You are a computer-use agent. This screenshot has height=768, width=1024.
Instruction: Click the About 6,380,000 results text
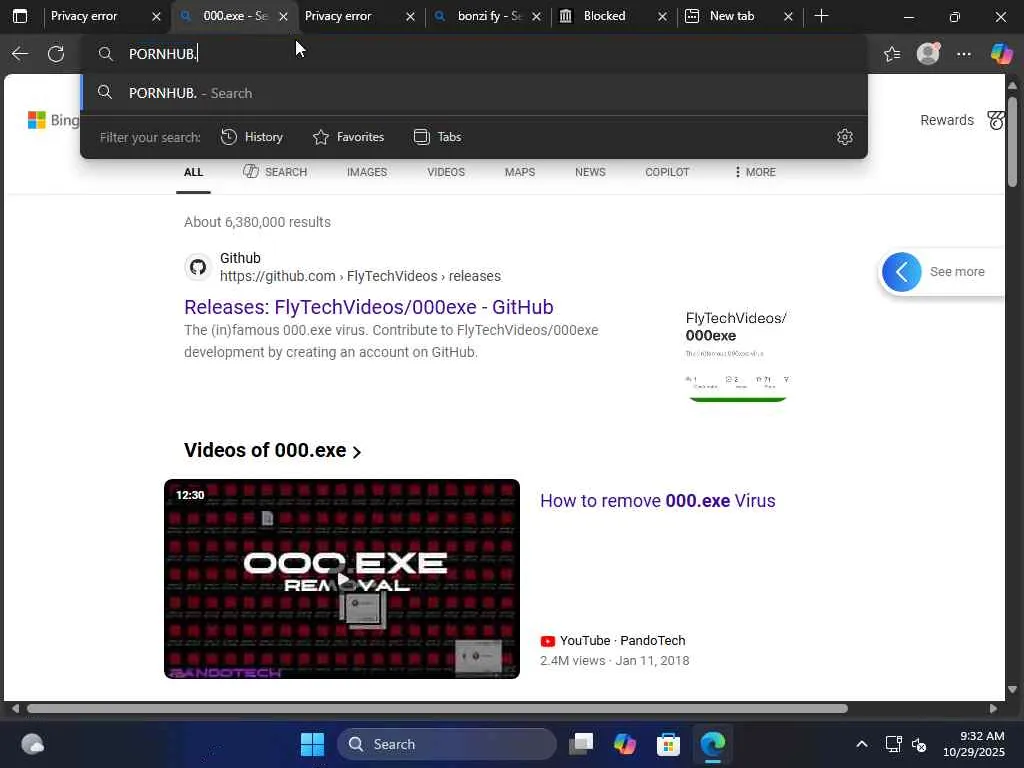click(257, 222)
